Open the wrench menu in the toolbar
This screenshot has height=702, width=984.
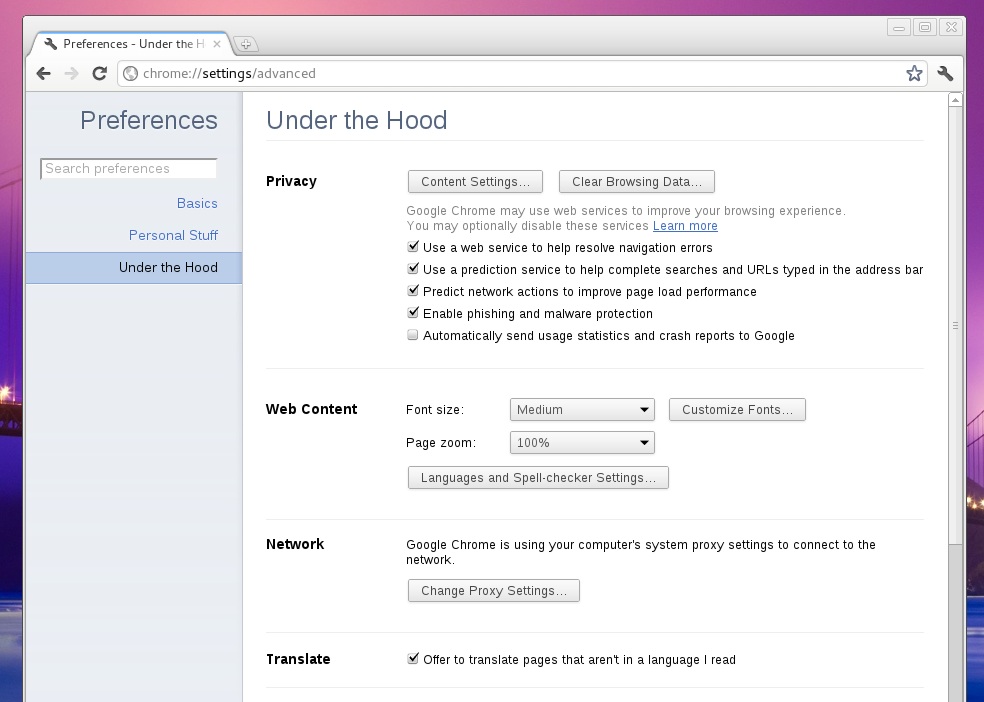click(x=945, y=73)
